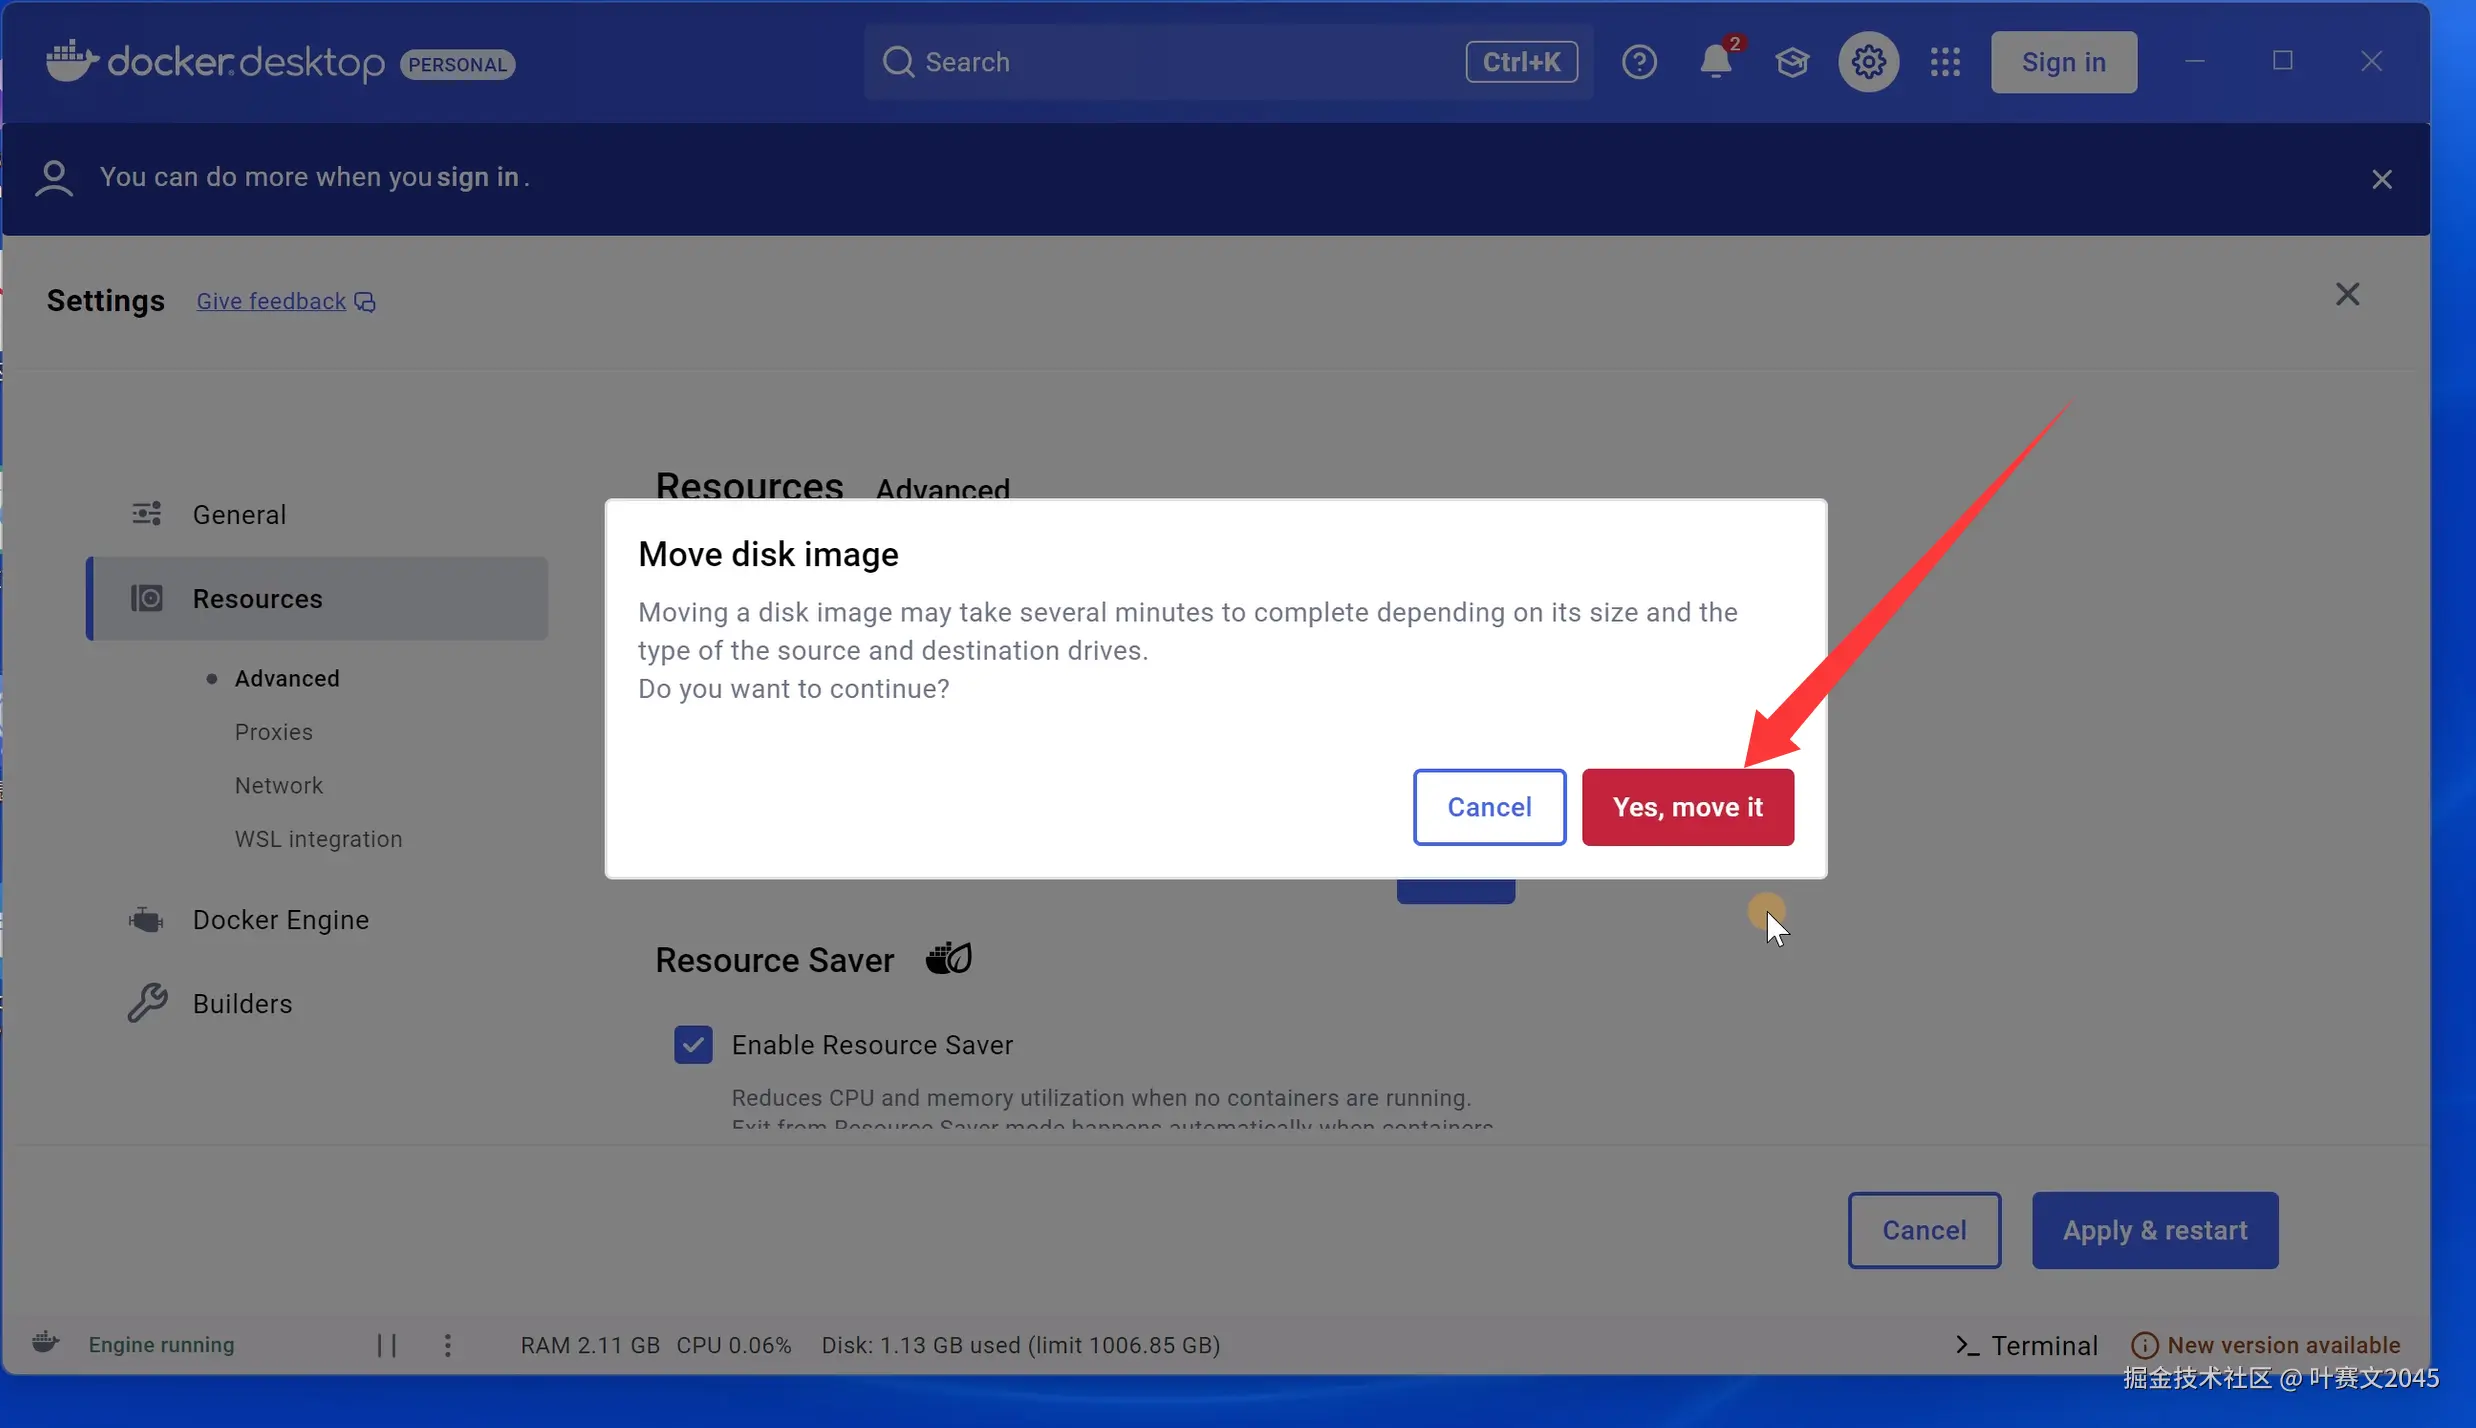Toggle Enable Resource Saver checkbox

[693, 1044]
